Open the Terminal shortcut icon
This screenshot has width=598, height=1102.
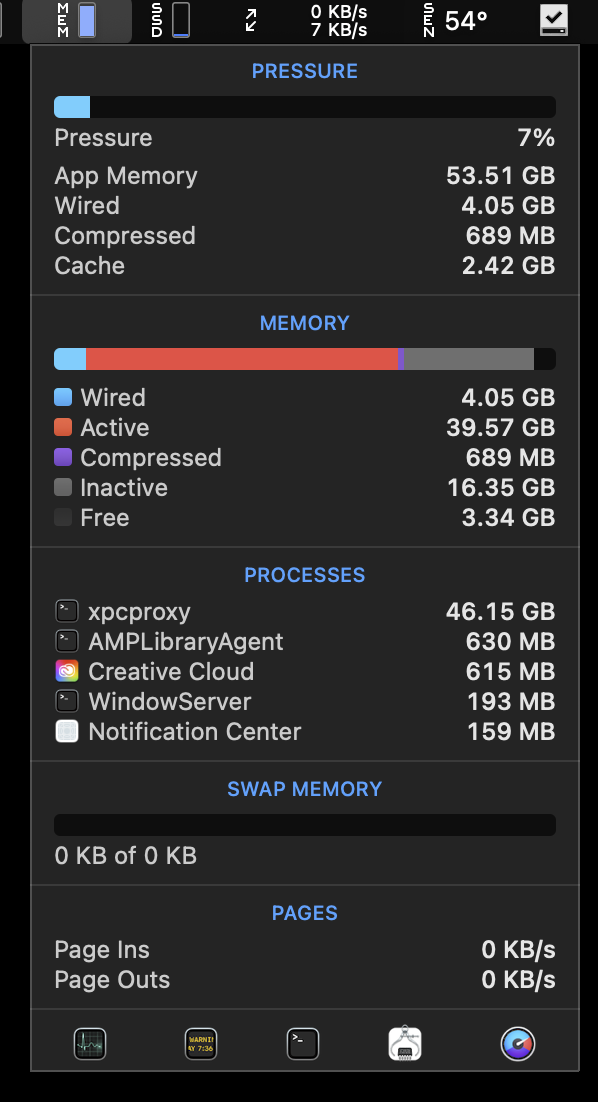point(303,1044)
